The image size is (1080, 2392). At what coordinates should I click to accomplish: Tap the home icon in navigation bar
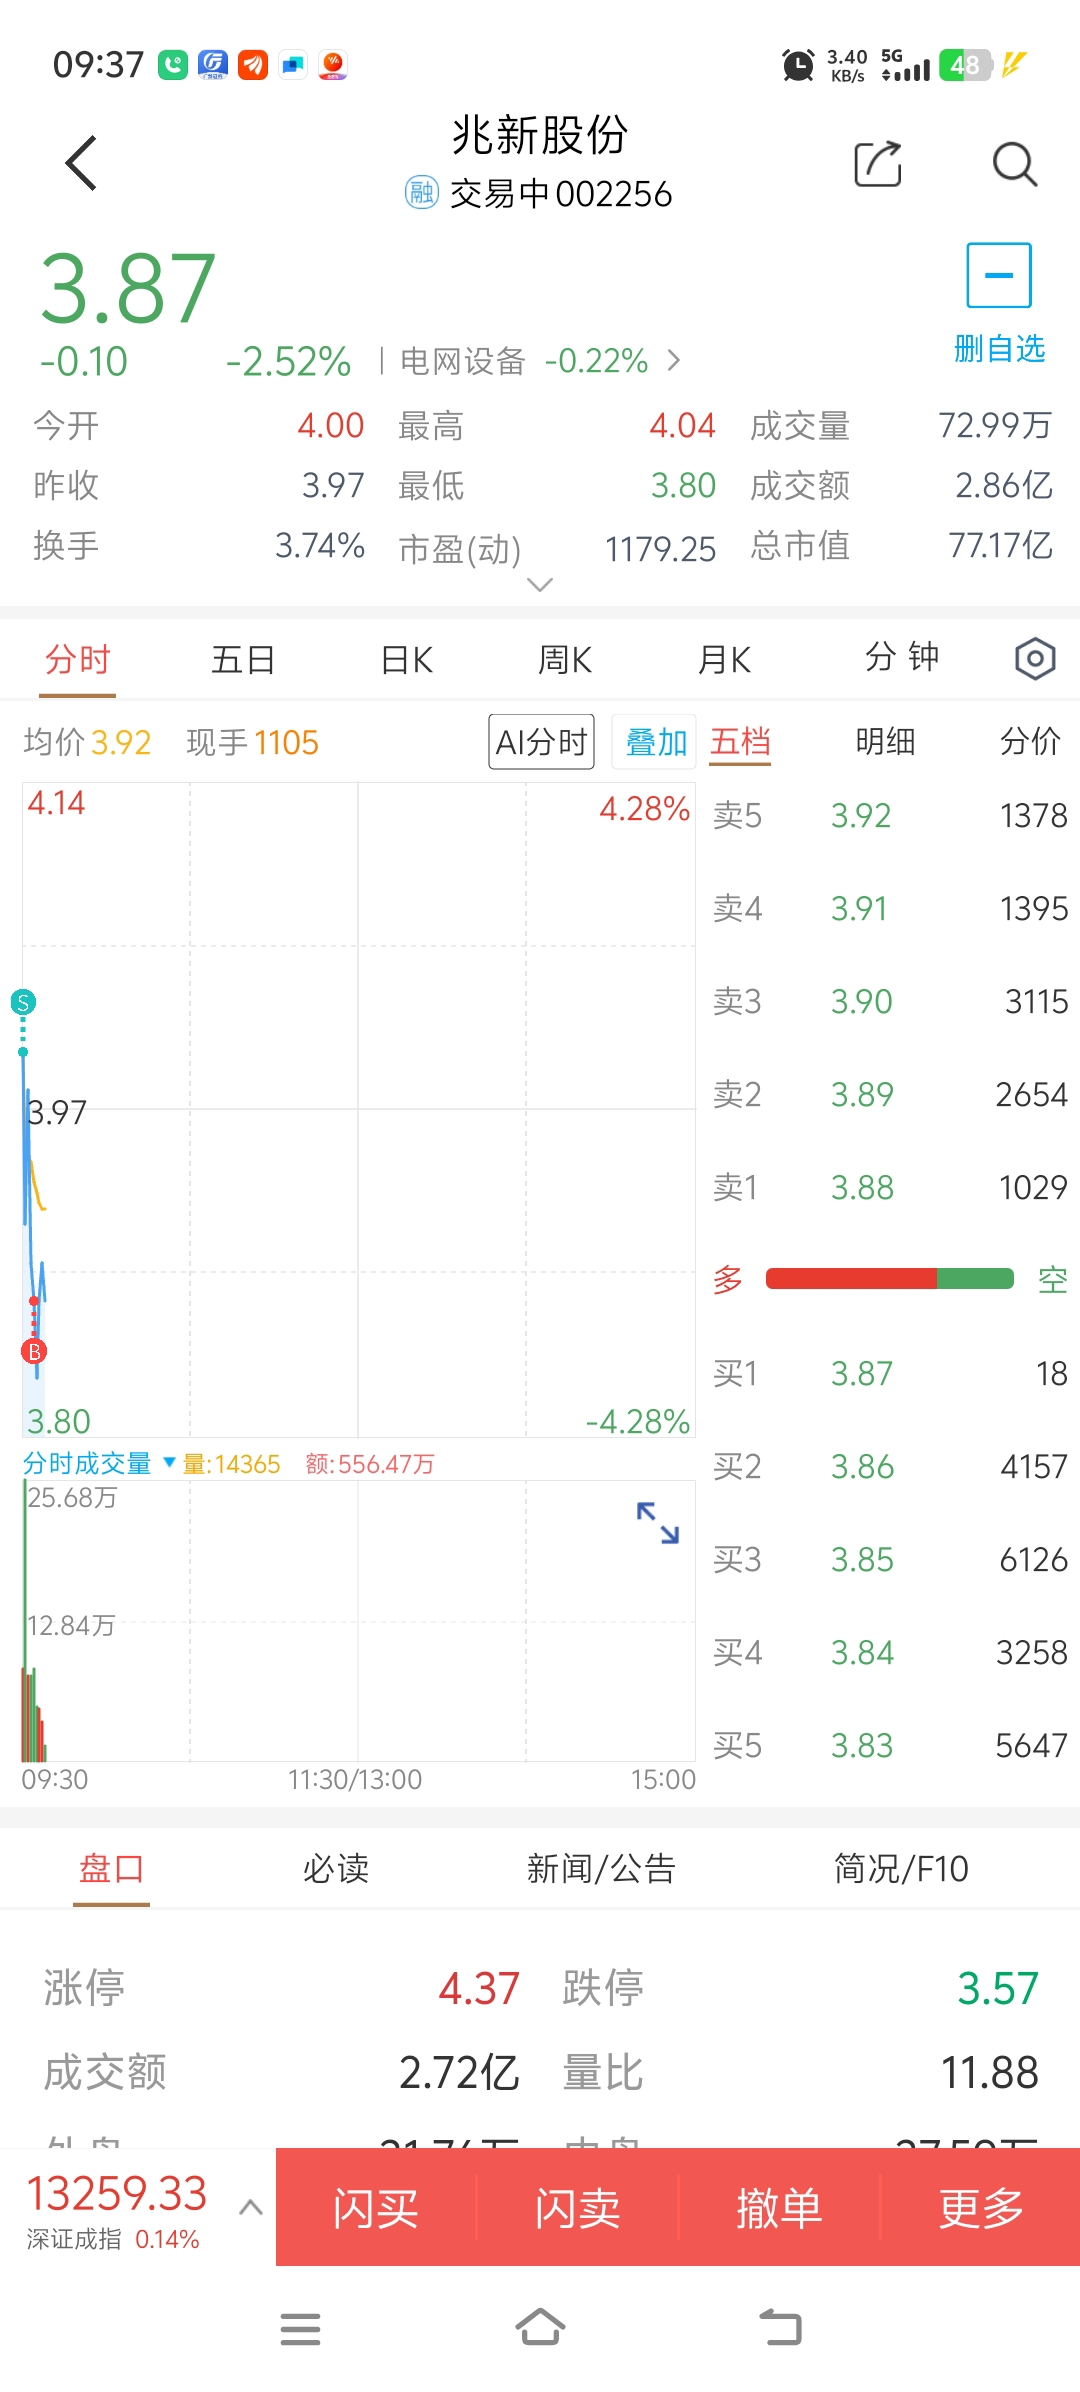click(540, 2328)
